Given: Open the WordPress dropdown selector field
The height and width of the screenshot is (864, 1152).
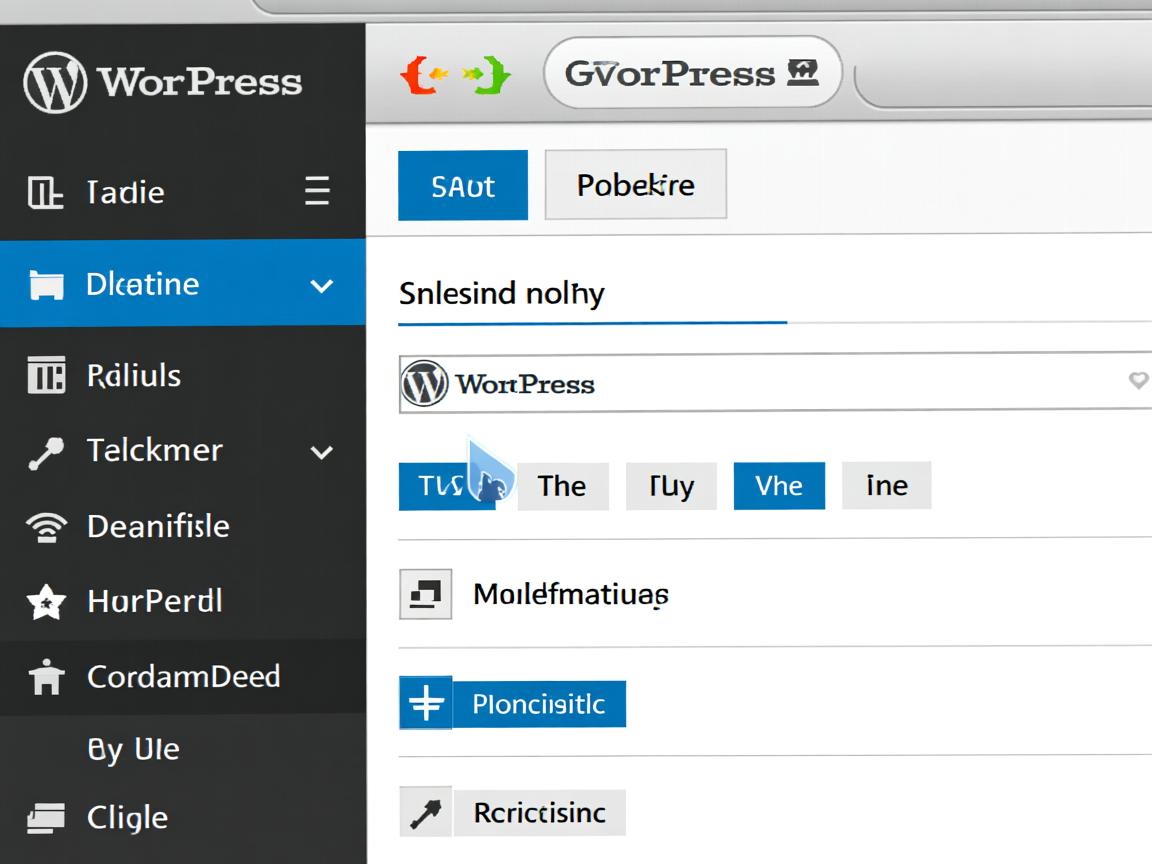Looking at the screenshot, I should (x=774, y=383).
